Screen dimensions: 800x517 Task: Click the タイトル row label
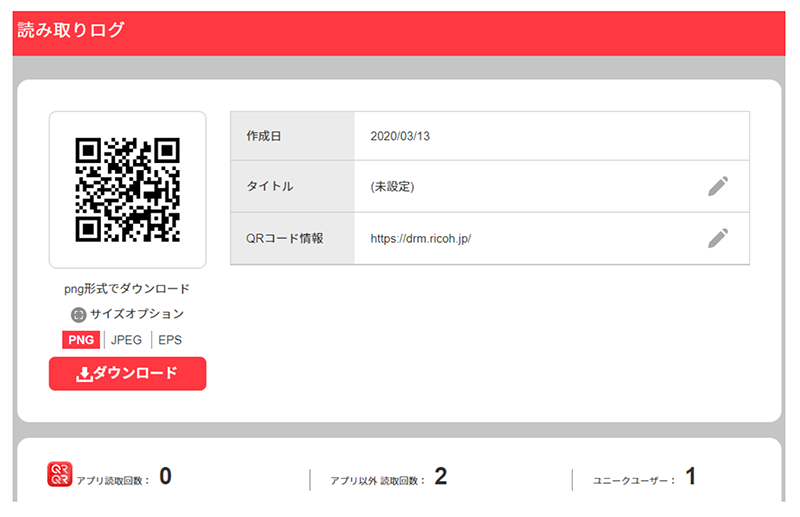pos(270,186)
